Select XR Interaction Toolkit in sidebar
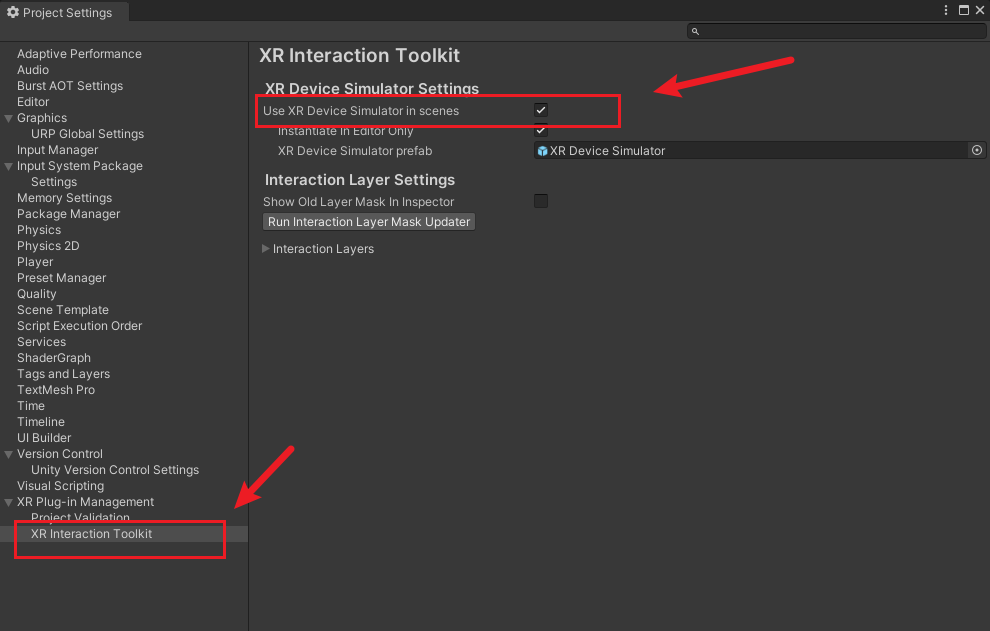This screenshot has height=631, width=990. pyautogui.click(x=92, y=534)
